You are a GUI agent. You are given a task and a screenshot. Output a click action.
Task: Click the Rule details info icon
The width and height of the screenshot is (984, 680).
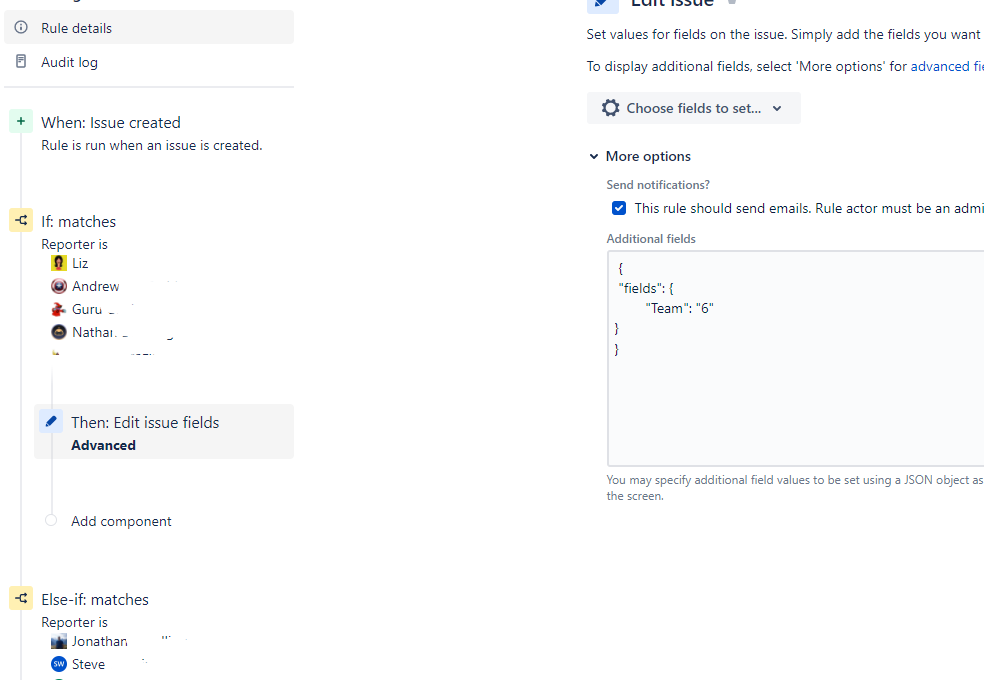coord(21,28)
